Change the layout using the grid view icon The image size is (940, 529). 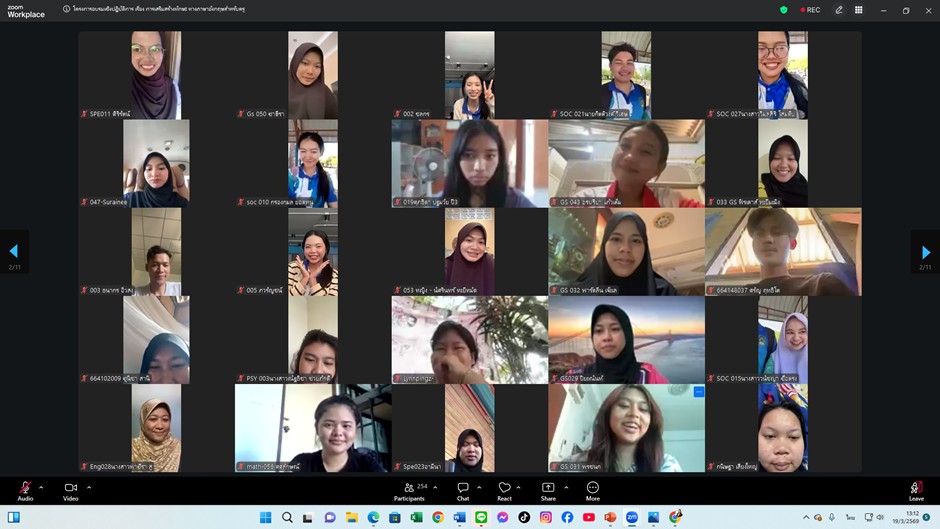pyautogui.click(x=858, y=10)
